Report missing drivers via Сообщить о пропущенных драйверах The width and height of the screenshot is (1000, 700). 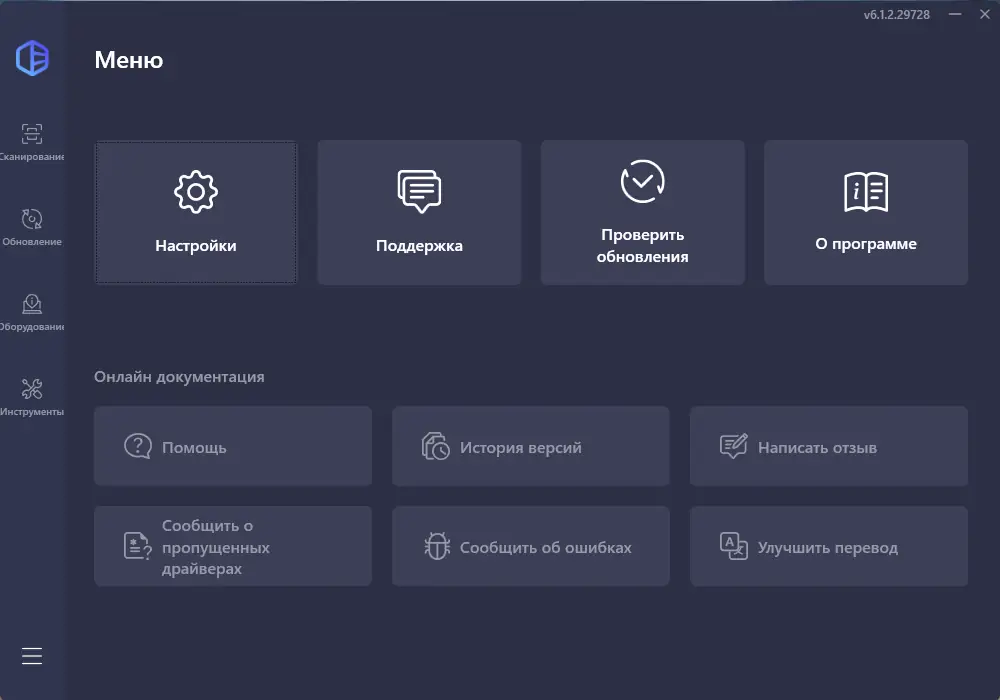coord(233,546)
